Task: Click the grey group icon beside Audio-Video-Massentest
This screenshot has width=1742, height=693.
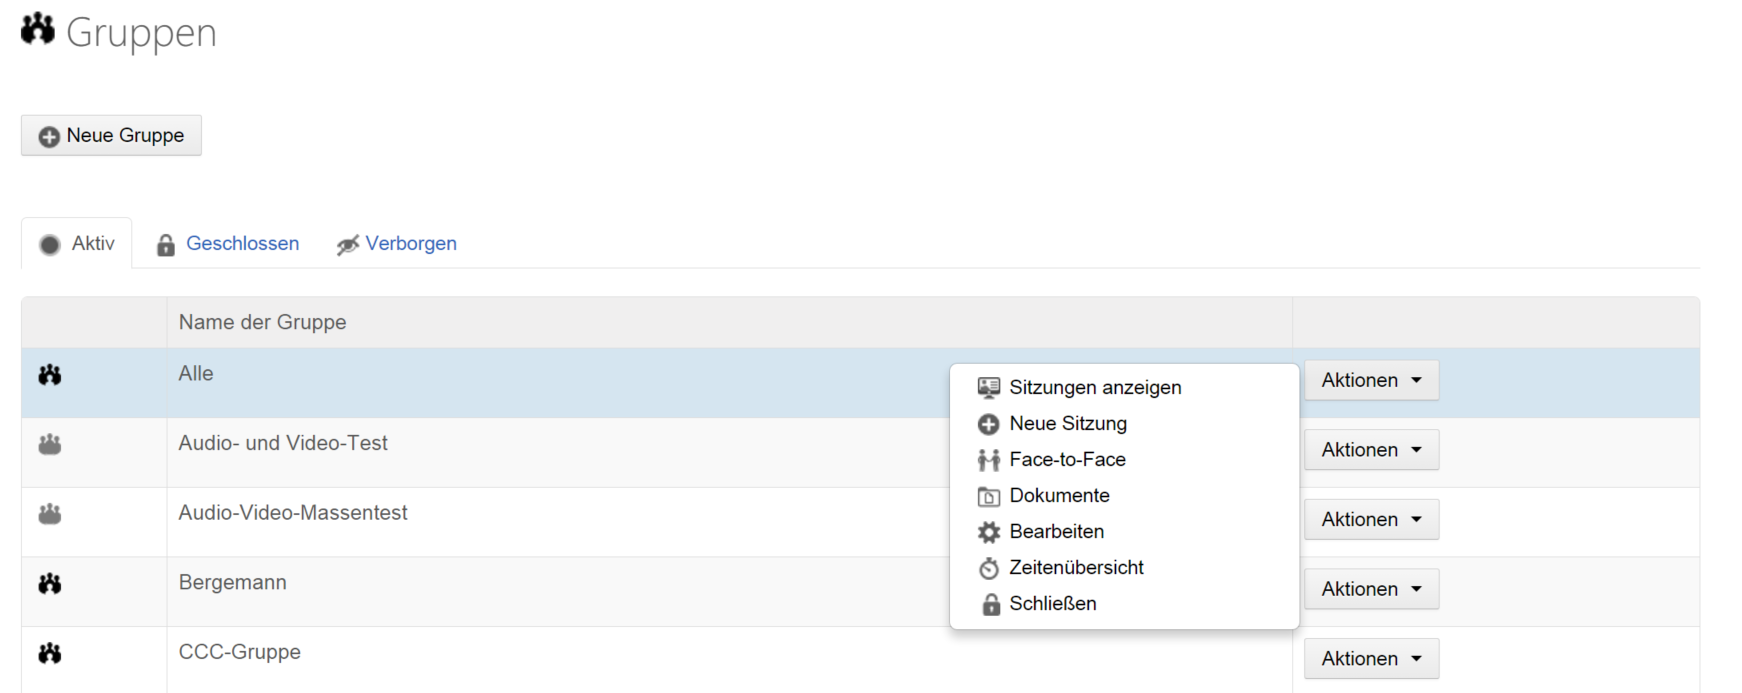Action: (50, 514)
